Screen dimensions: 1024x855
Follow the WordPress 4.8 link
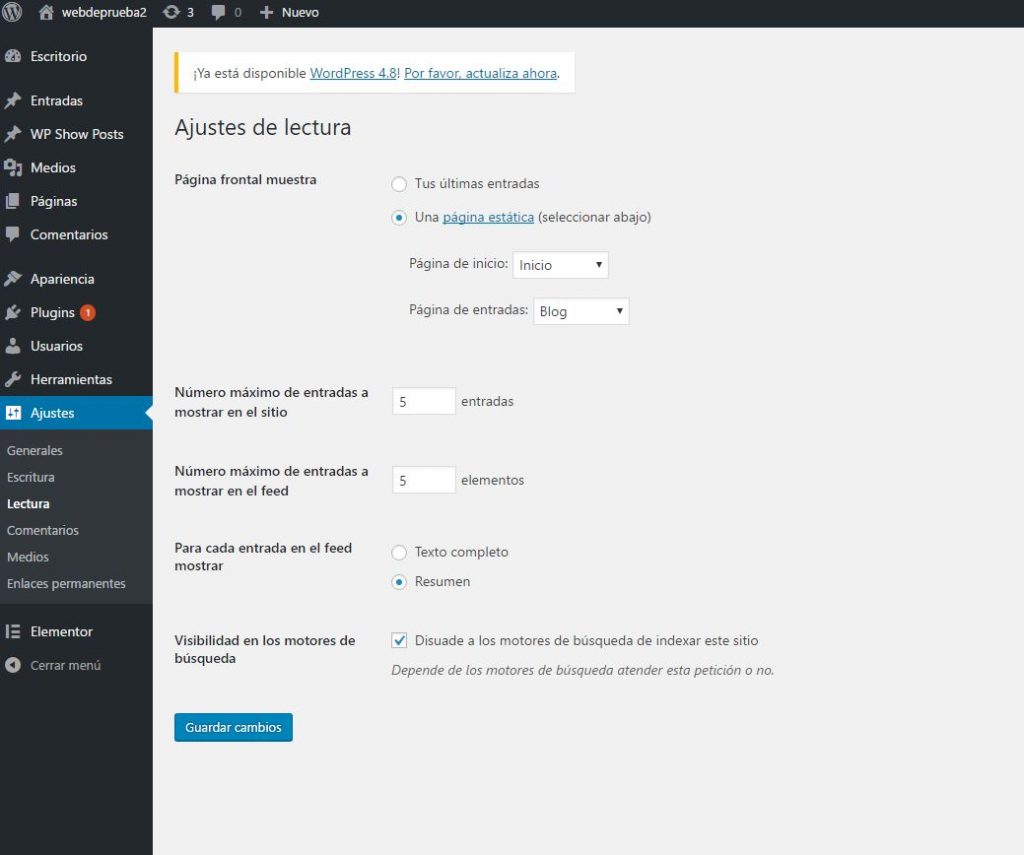tap(353, 73)
